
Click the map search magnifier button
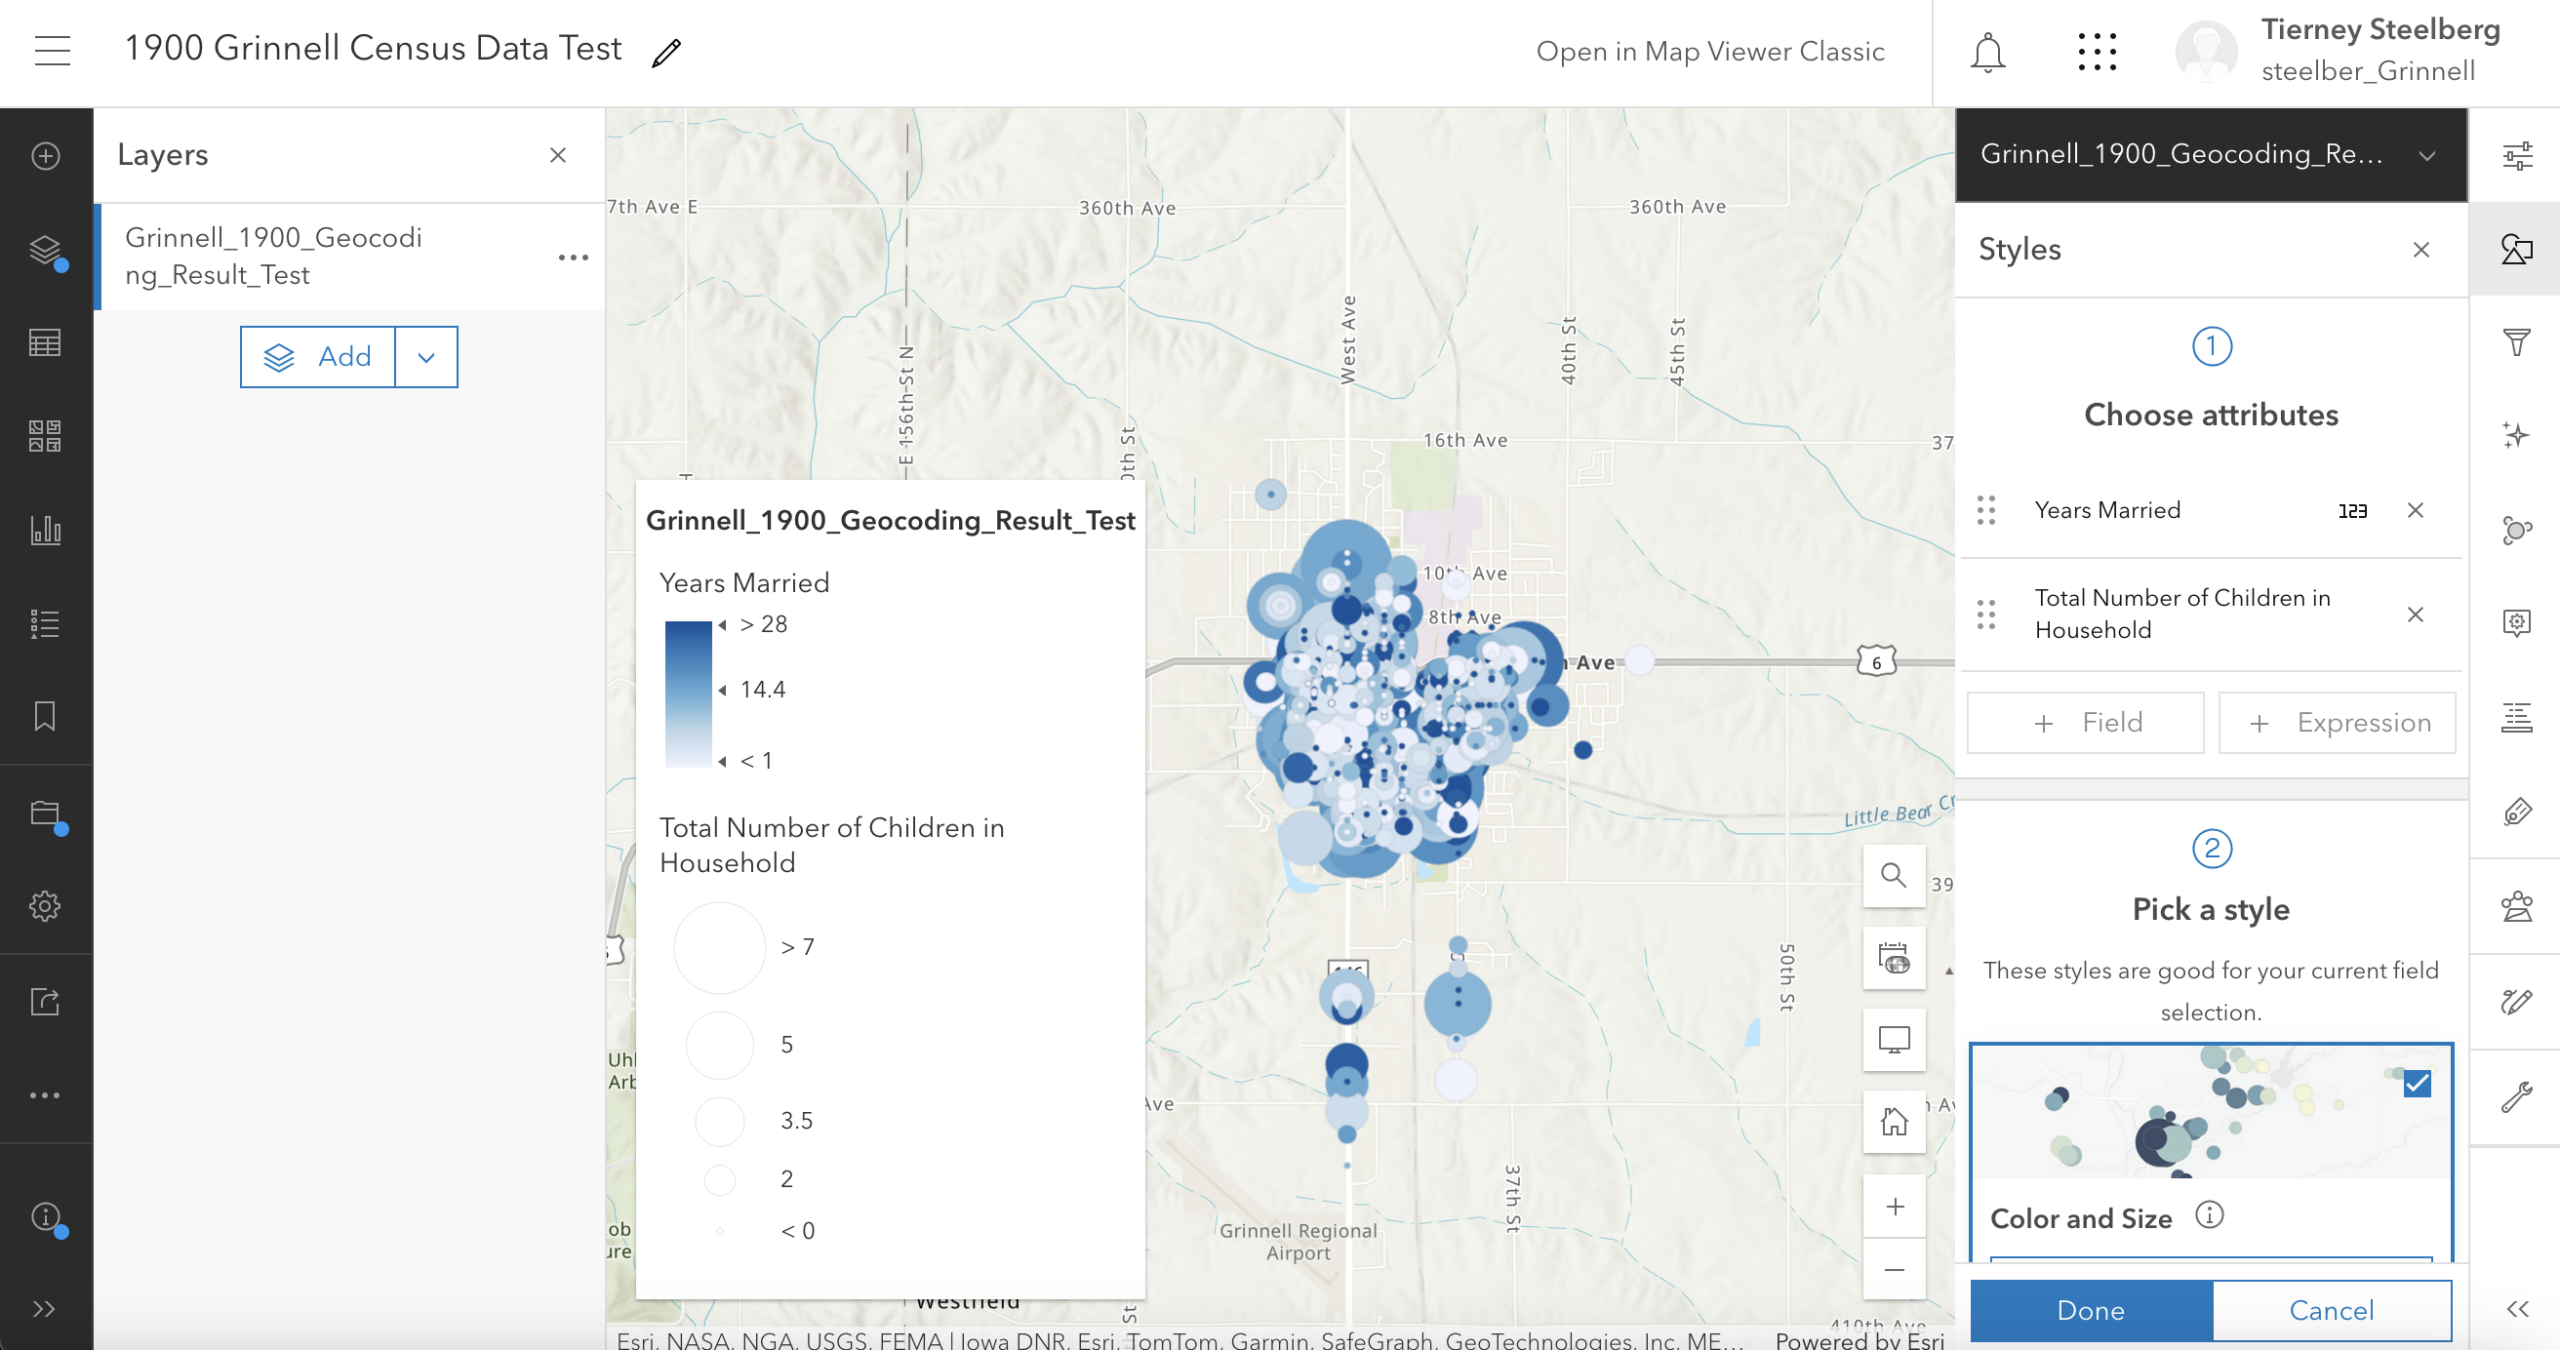pos(1894,876)
